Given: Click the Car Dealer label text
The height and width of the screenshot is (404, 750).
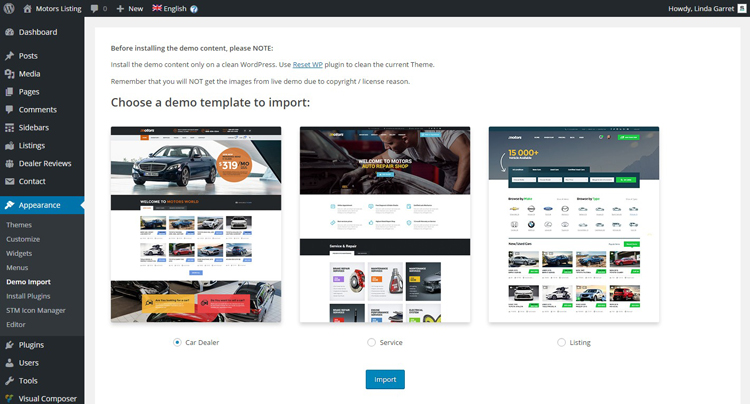Looking at the screenshot, I should pos(202,342).
